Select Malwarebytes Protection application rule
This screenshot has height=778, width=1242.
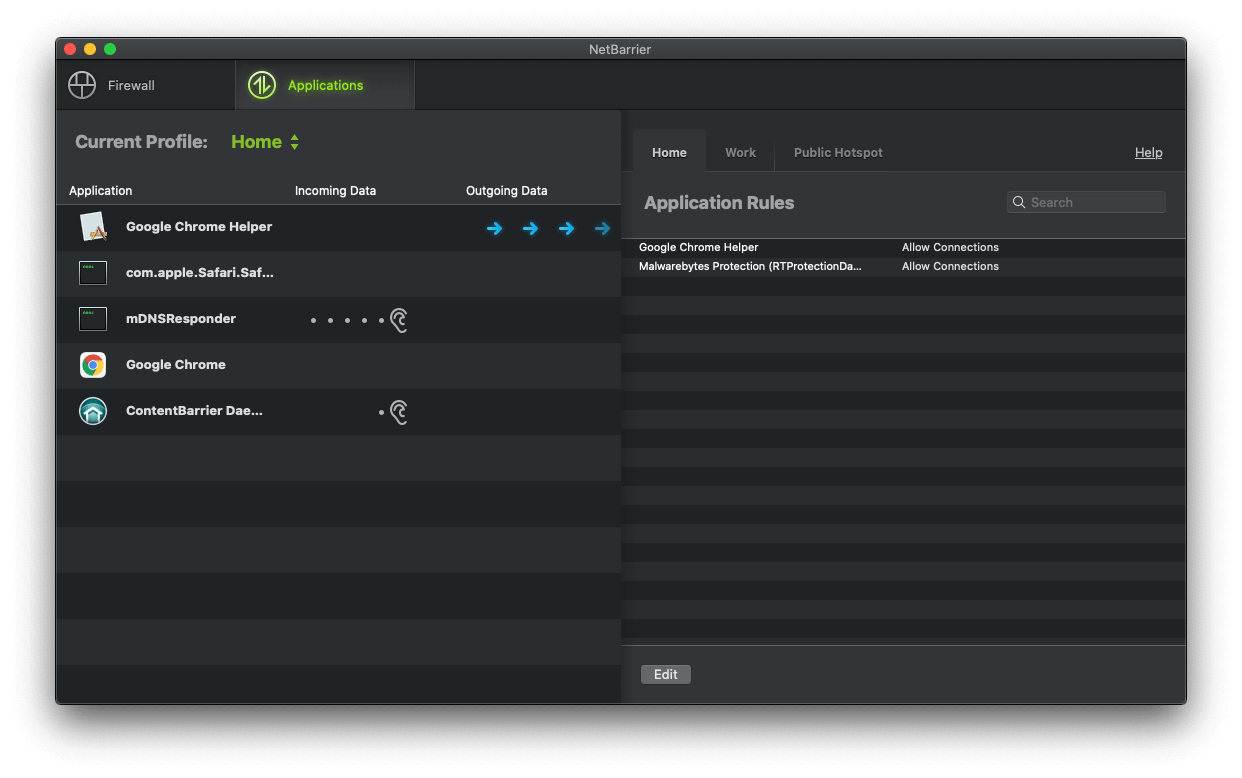903,266
